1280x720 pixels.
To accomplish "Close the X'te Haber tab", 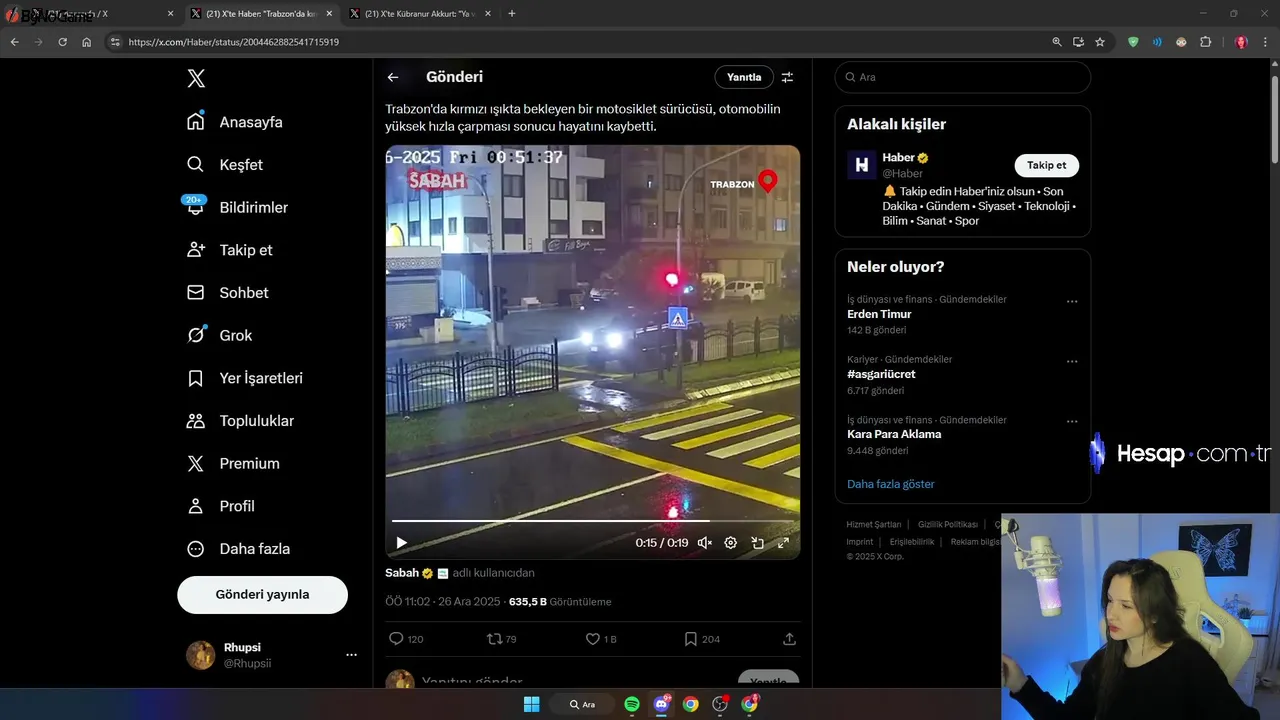I will pyautogui.click(x=329, y=14).
